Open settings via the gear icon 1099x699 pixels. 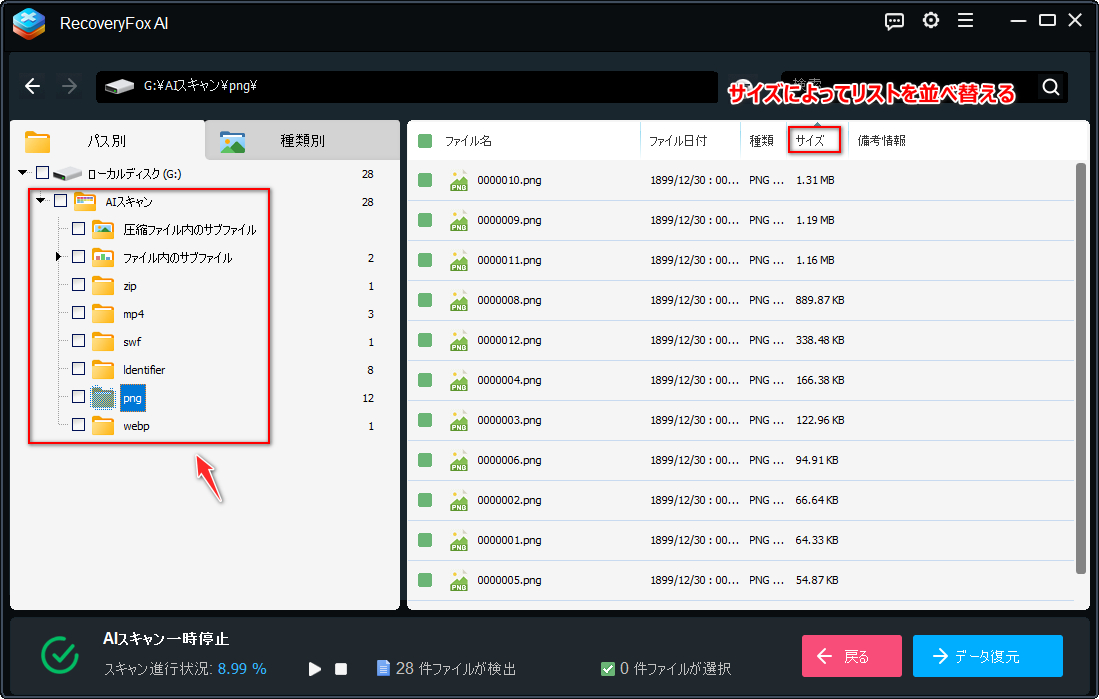(x=931, y=21)
